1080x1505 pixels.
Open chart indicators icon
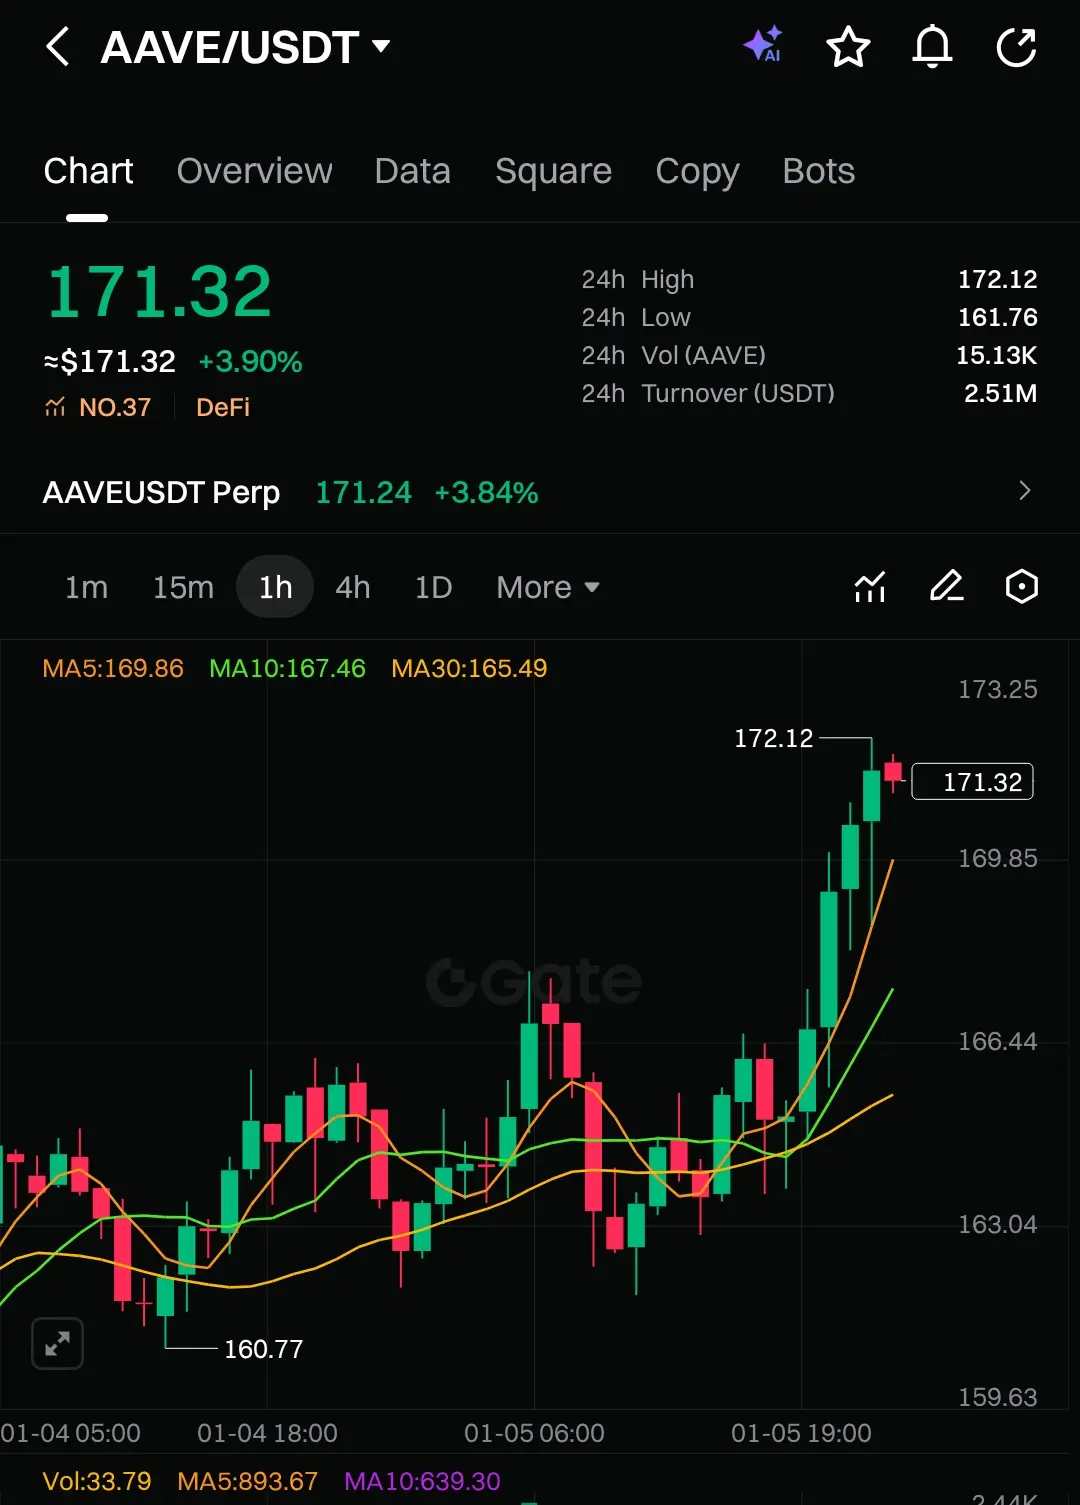click(x=870, y=586)
